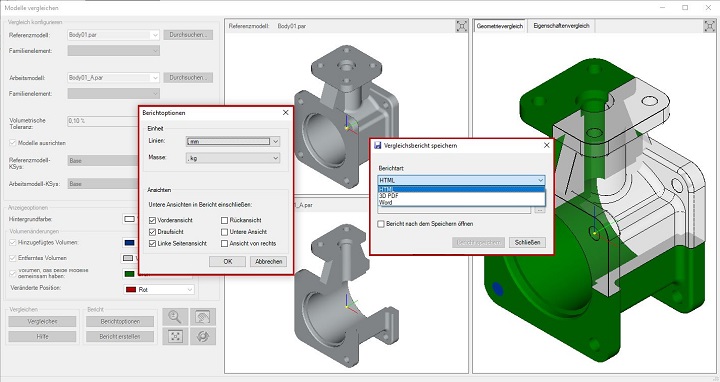Click the Volumetrische Toleranz input field
This screenshot has width=720, height=382.
102,121
